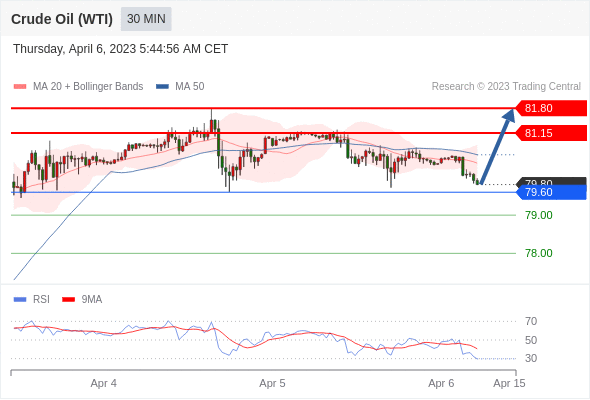Click the RSI 70 level label
Image resolution: width=590 pixels, height=400 pixels.
point(531,321)
